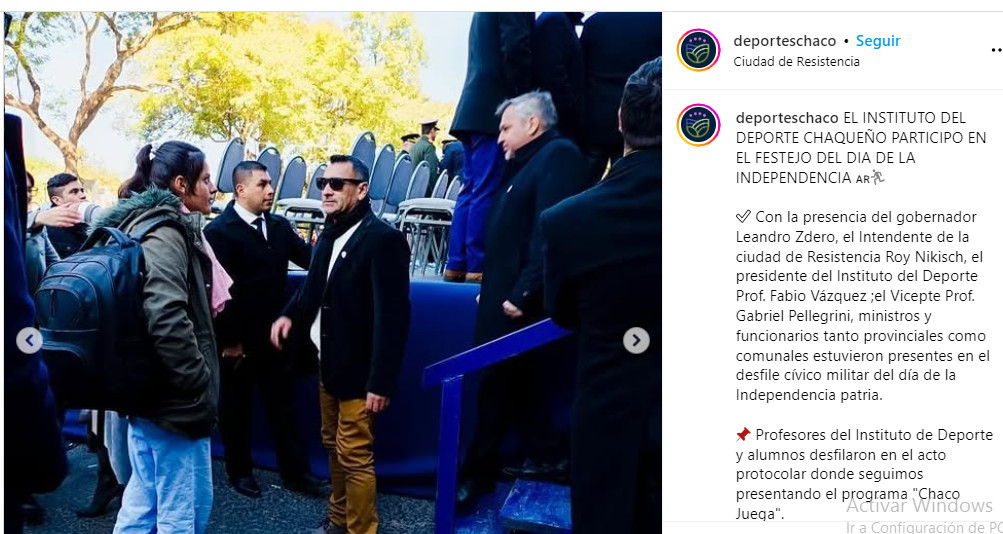1003x534 pixels.
Task: Click the red pushpin emoji in caption
Action: [743, 436]
